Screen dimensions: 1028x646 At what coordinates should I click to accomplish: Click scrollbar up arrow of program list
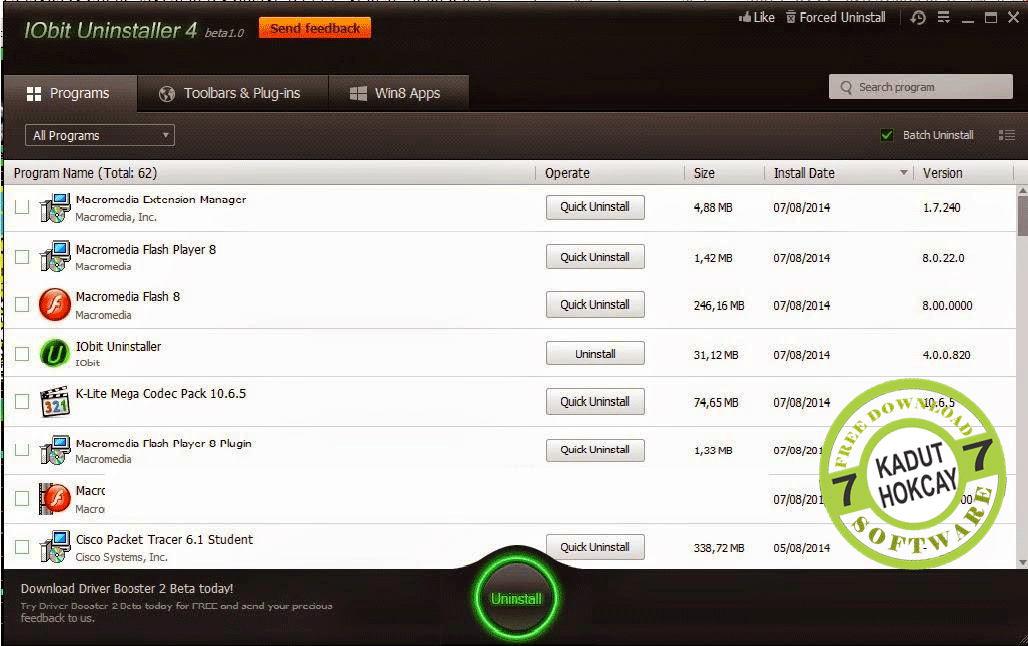[1022, 191]
